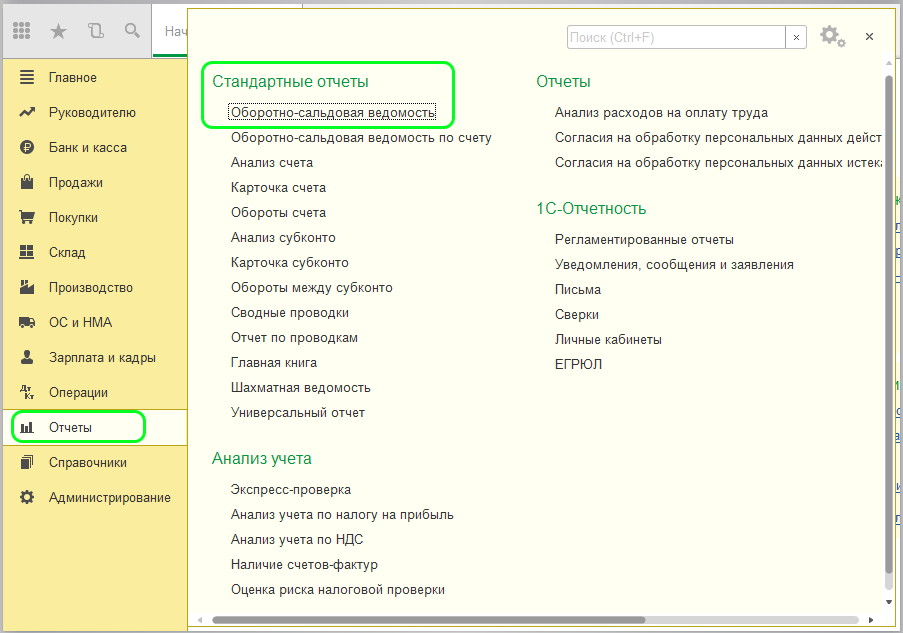Open the settings gear in menu panel
Screen dimensions: 903x633
(831, 36)
